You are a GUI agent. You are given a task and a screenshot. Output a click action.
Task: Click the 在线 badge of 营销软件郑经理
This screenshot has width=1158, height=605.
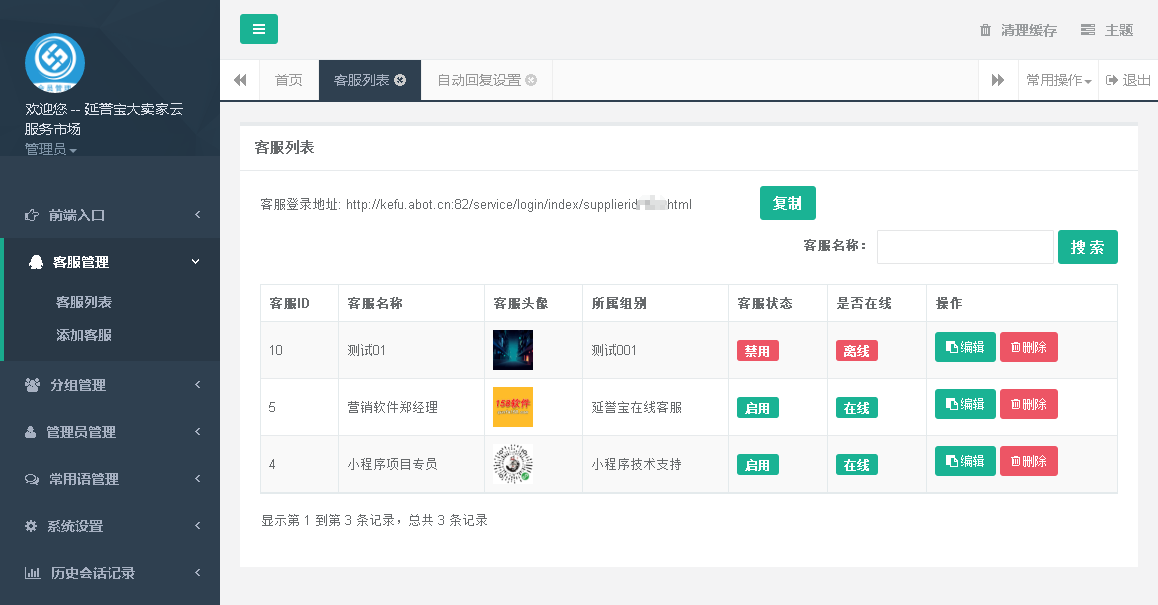pos(857,408)
